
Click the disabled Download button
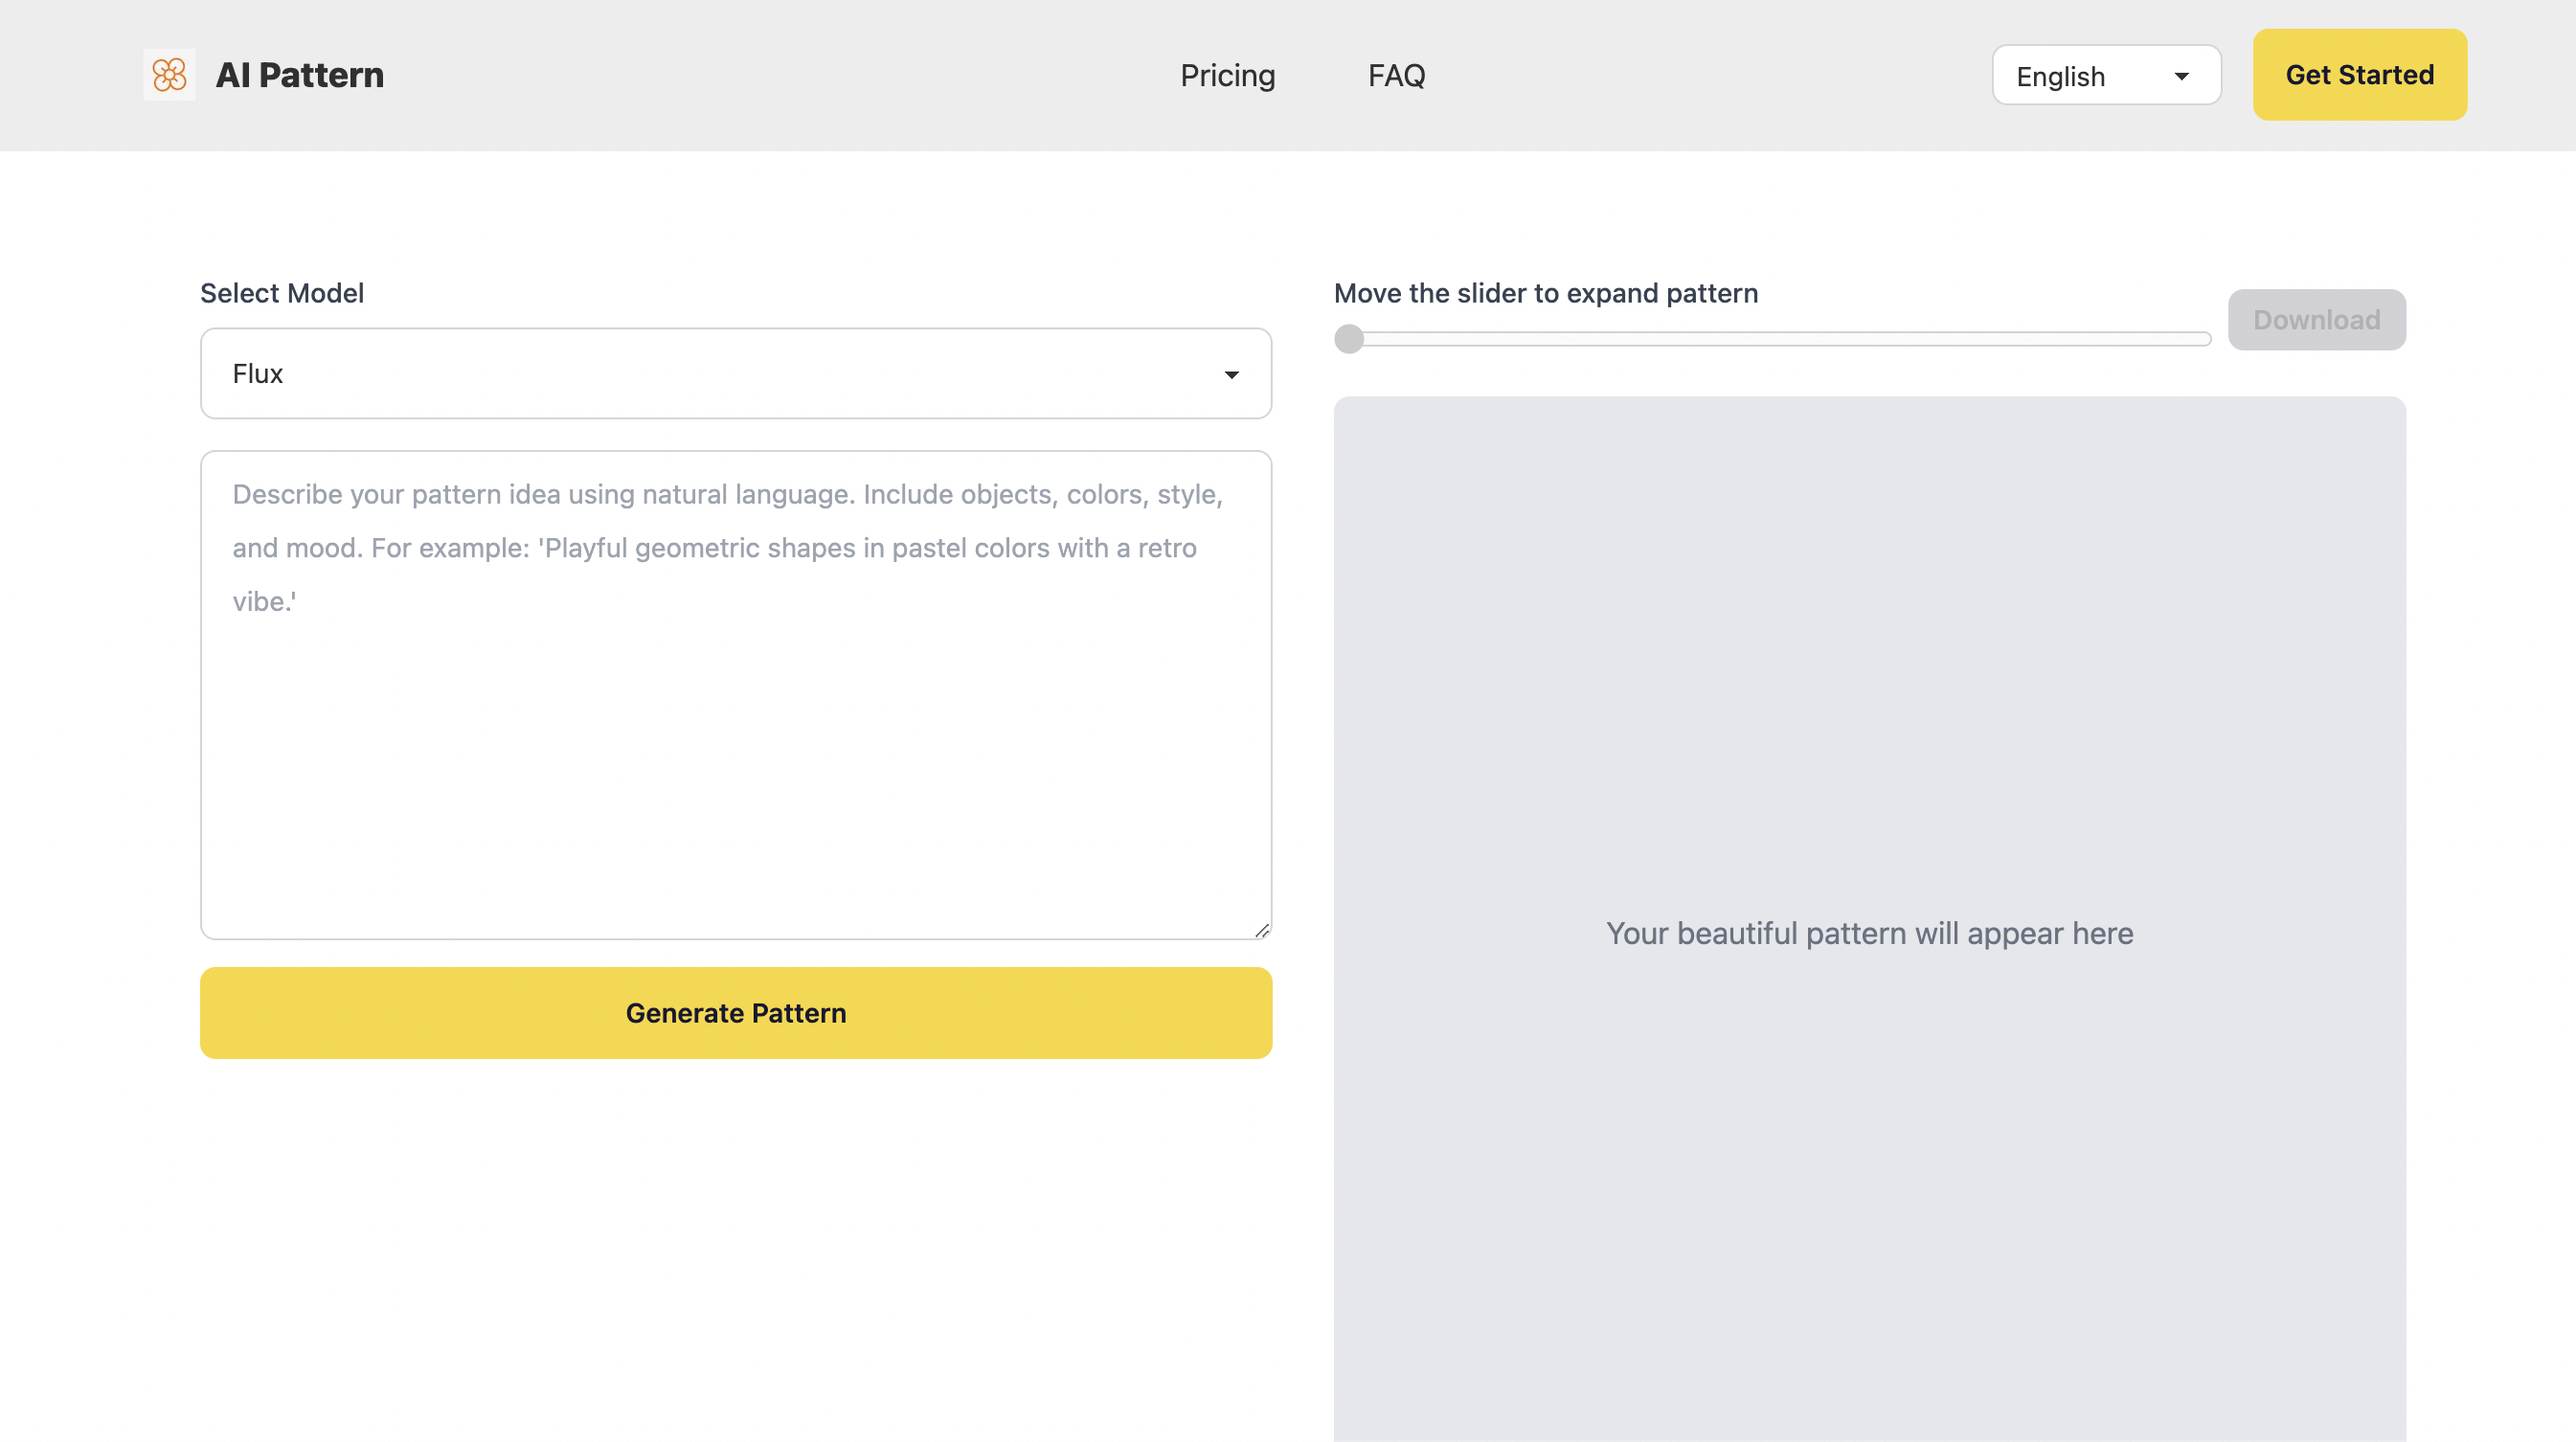pos(2316,320)
